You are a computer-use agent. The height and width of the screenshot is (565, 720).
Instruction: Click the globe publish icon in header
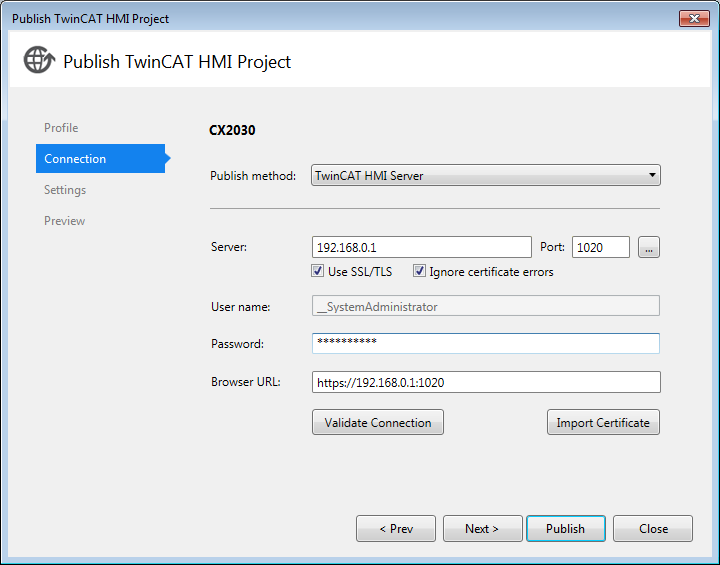[39, 60]
